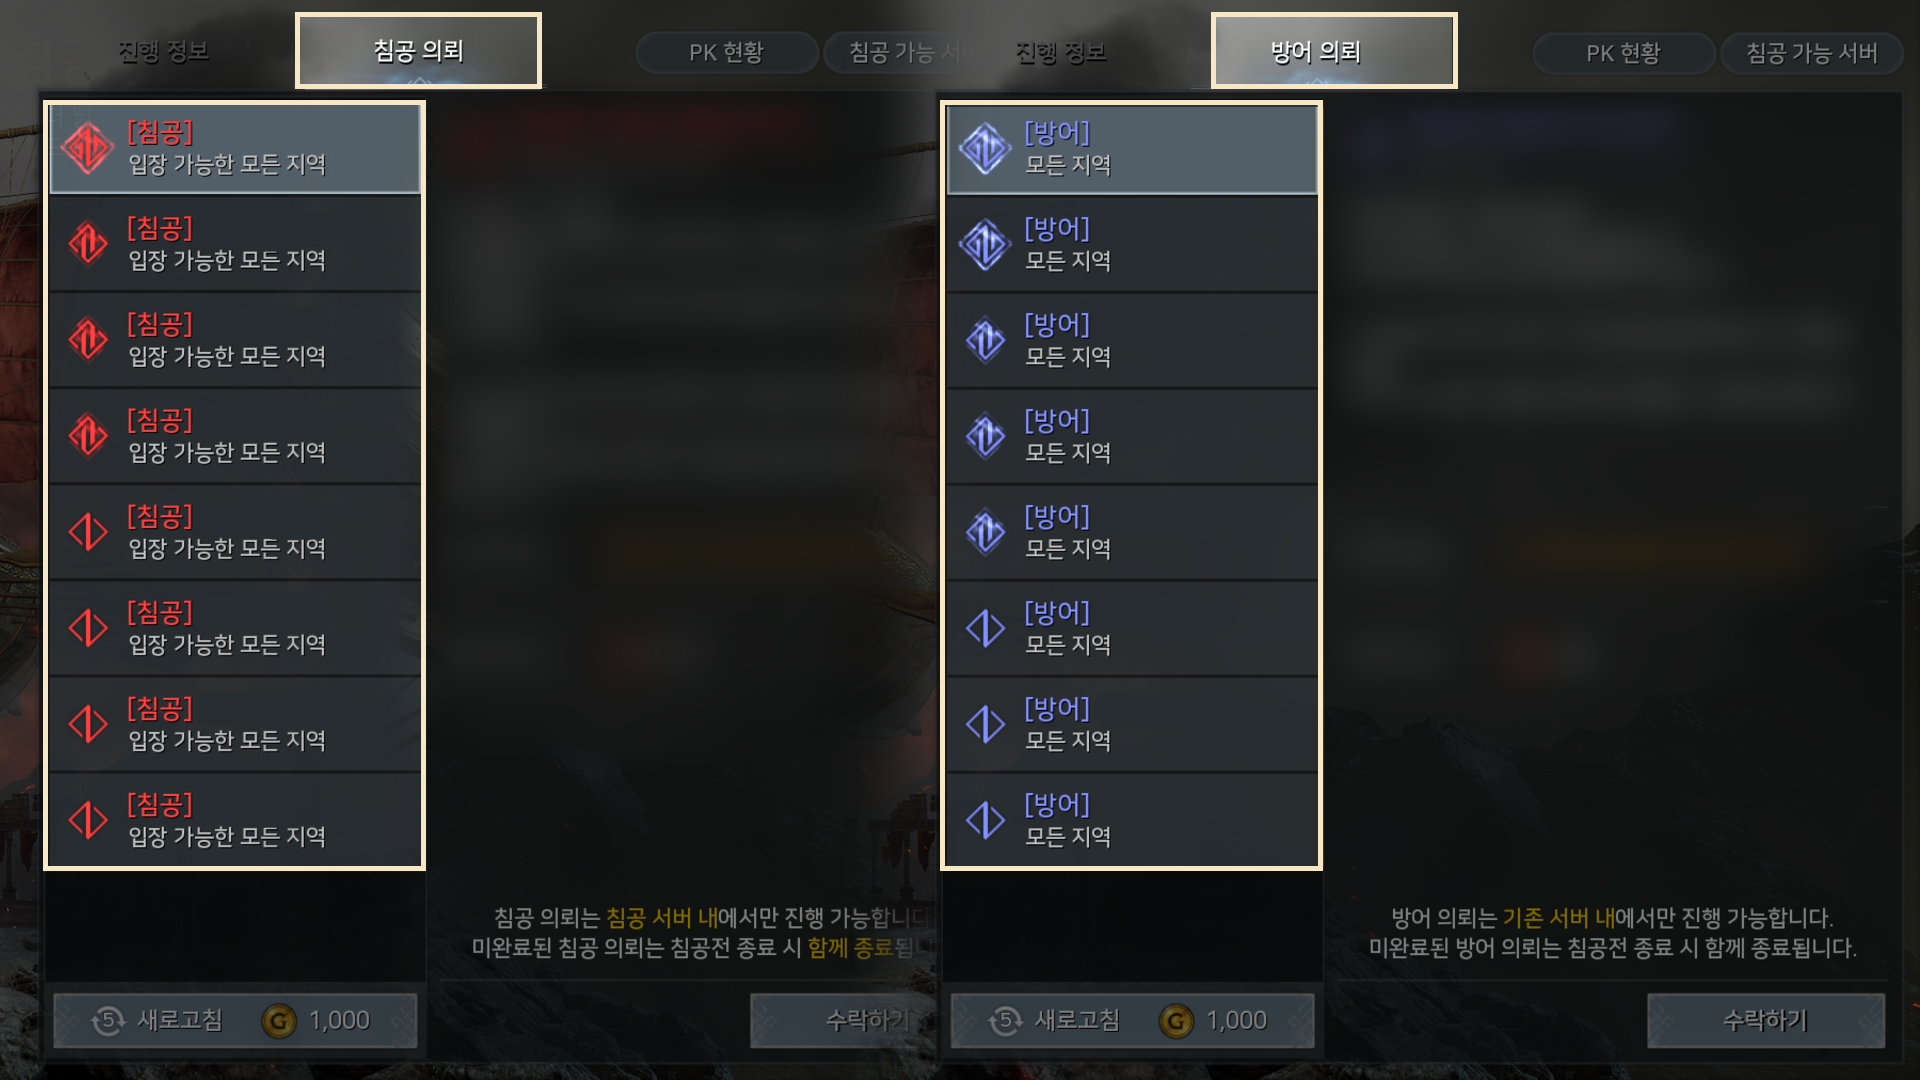Open the right 침공 가능 서버 tab

click(1812, 53)
